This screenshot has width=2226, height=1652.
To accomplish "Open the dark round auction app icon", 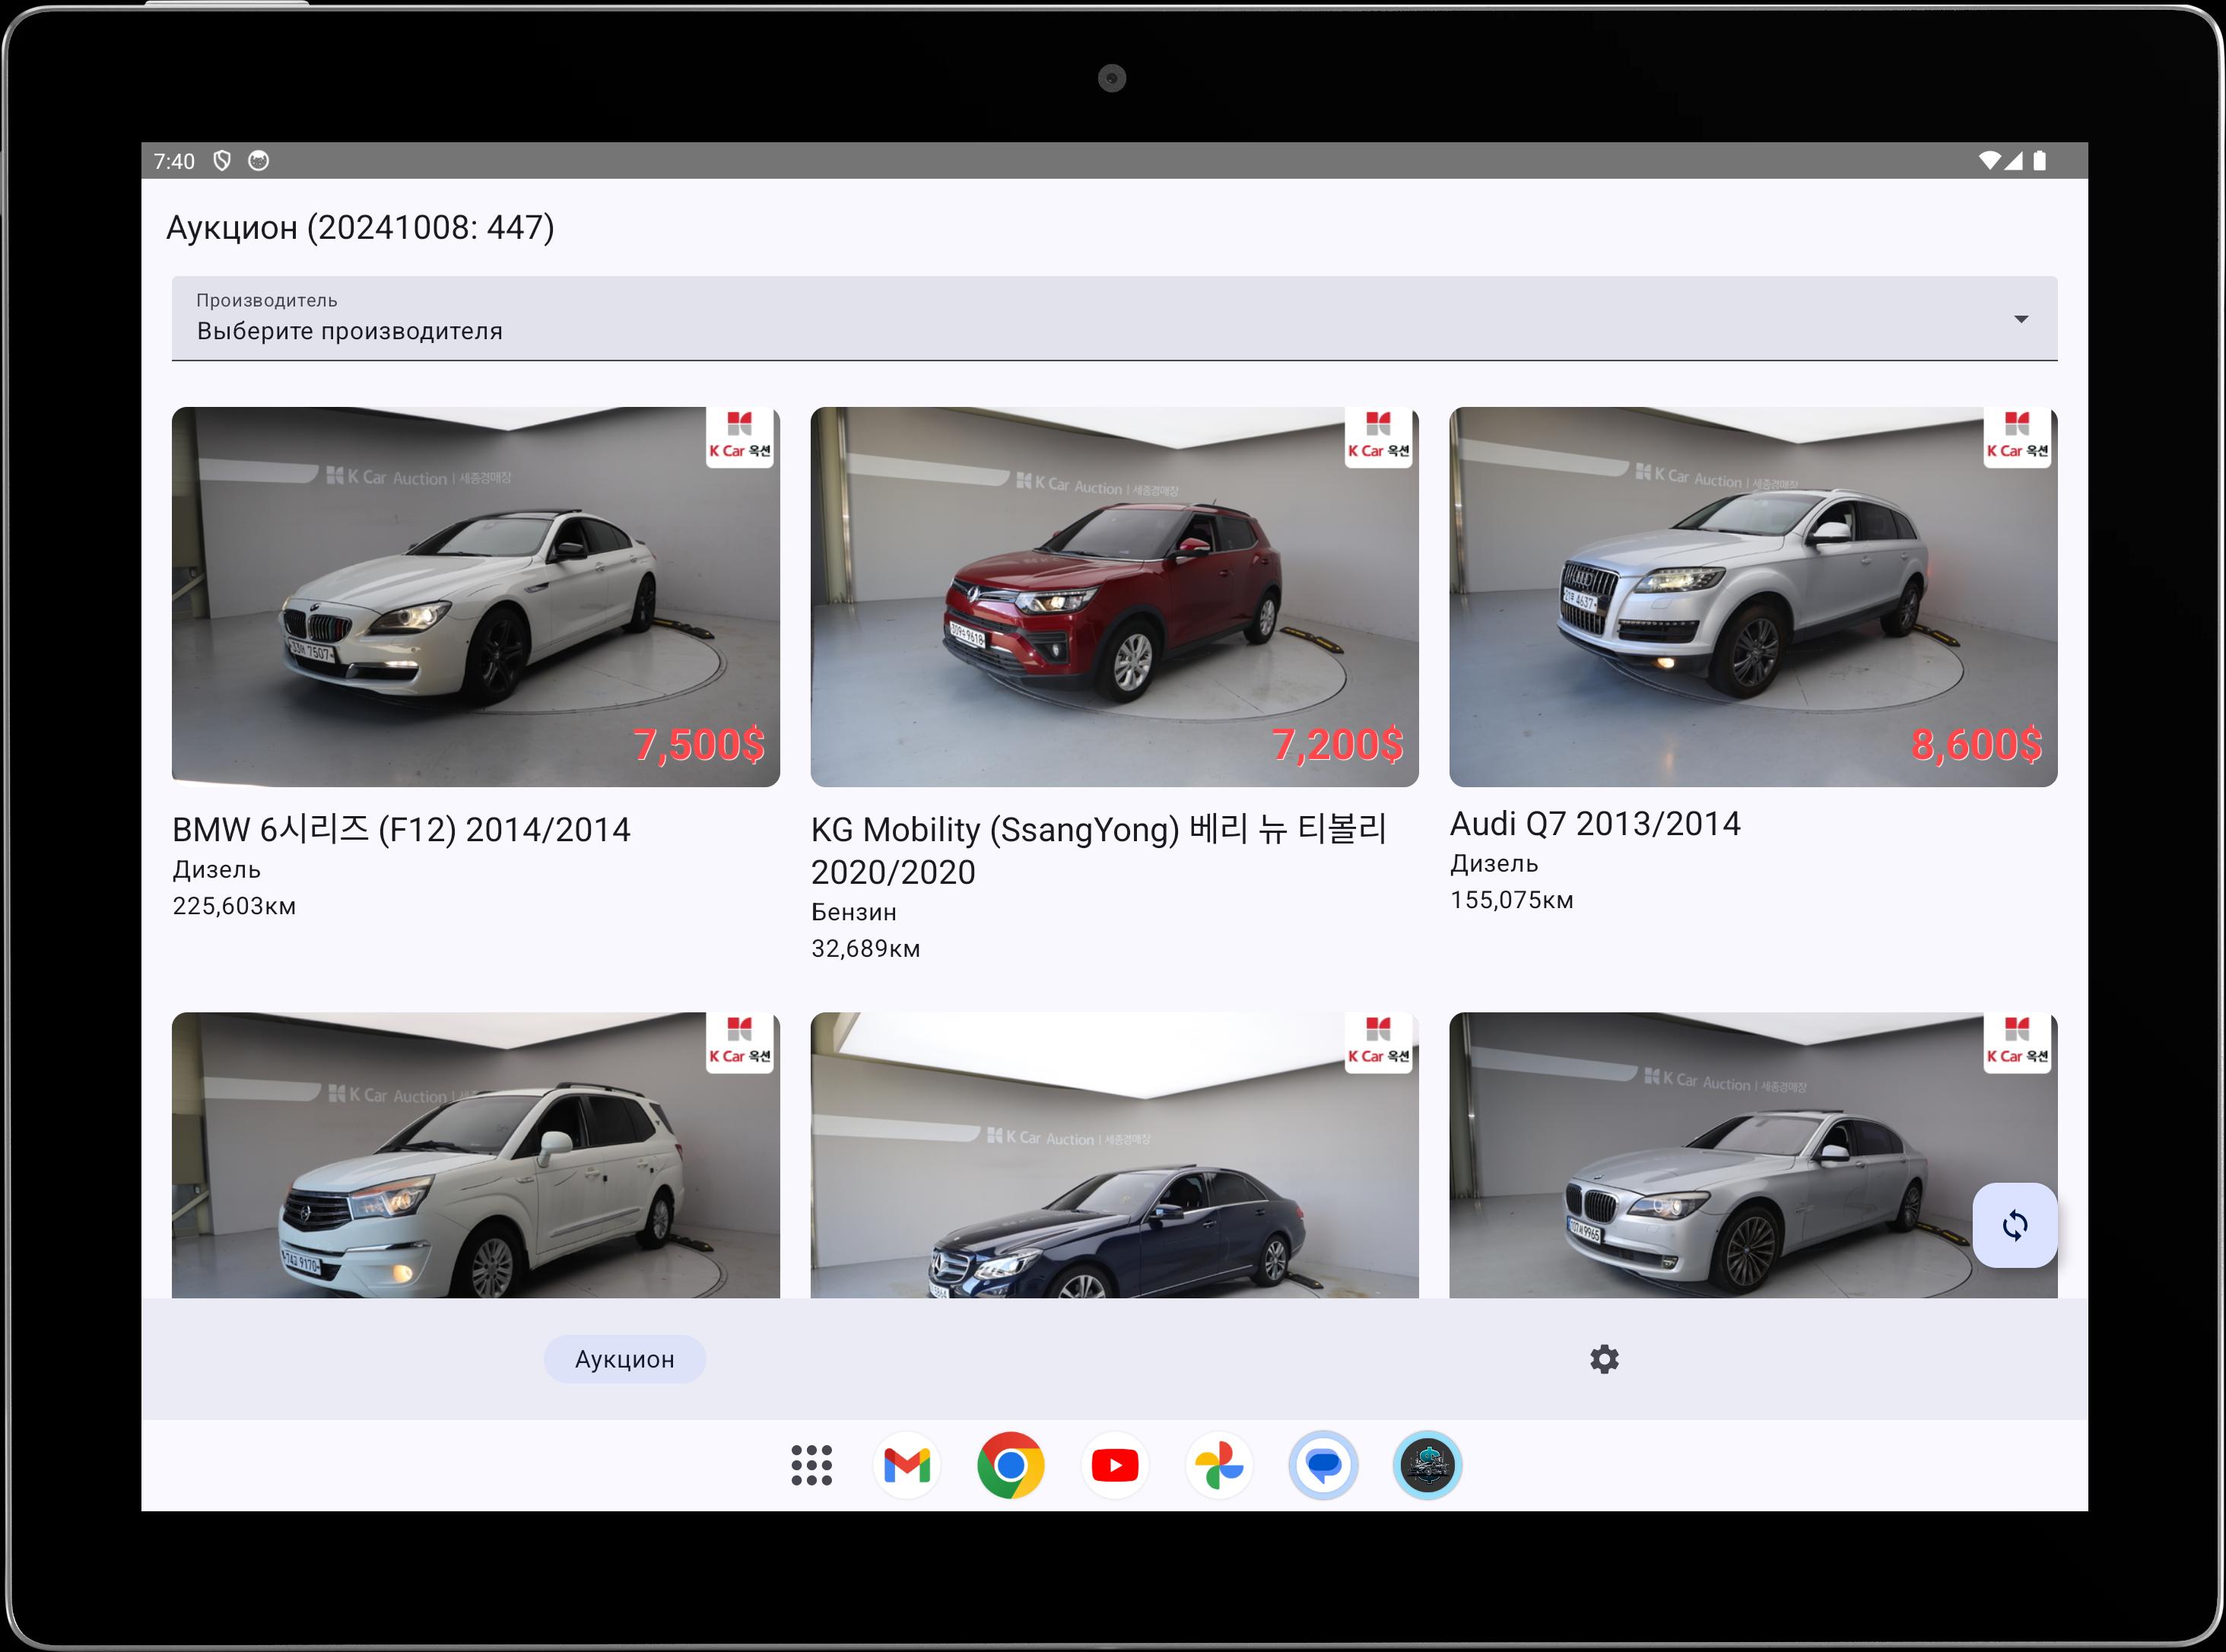I will coord(1427,1465).
